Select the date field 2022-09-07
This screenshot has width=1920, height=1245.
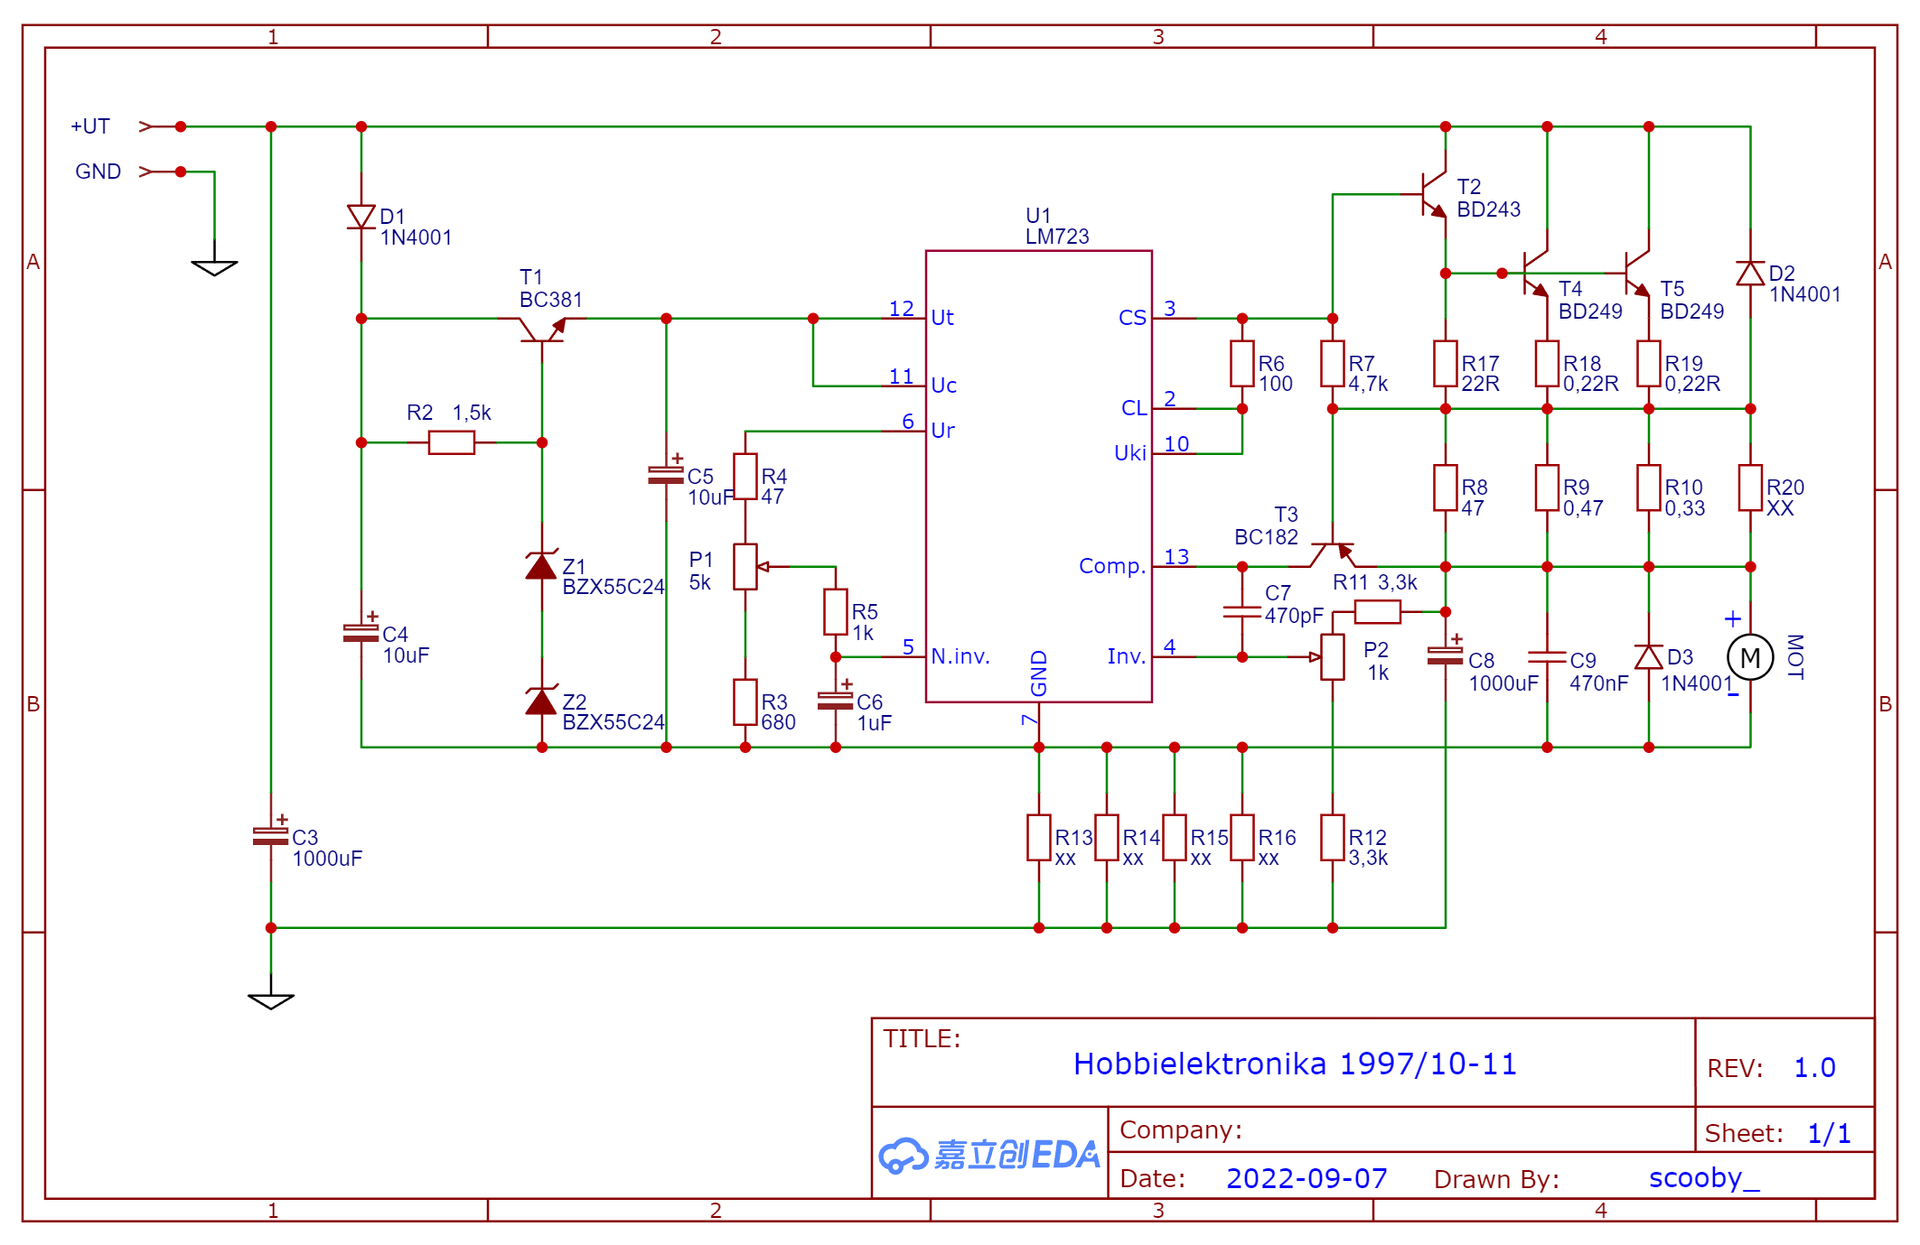[x=1306, y=1178]
